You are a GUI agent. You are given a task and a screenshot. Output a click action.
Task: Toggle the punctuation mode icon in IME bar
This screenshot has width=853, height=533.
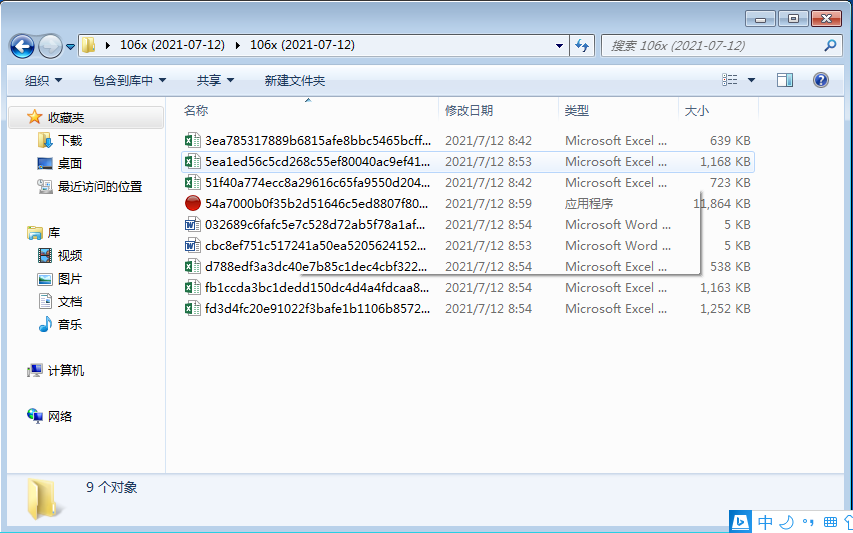pos(808,524)
